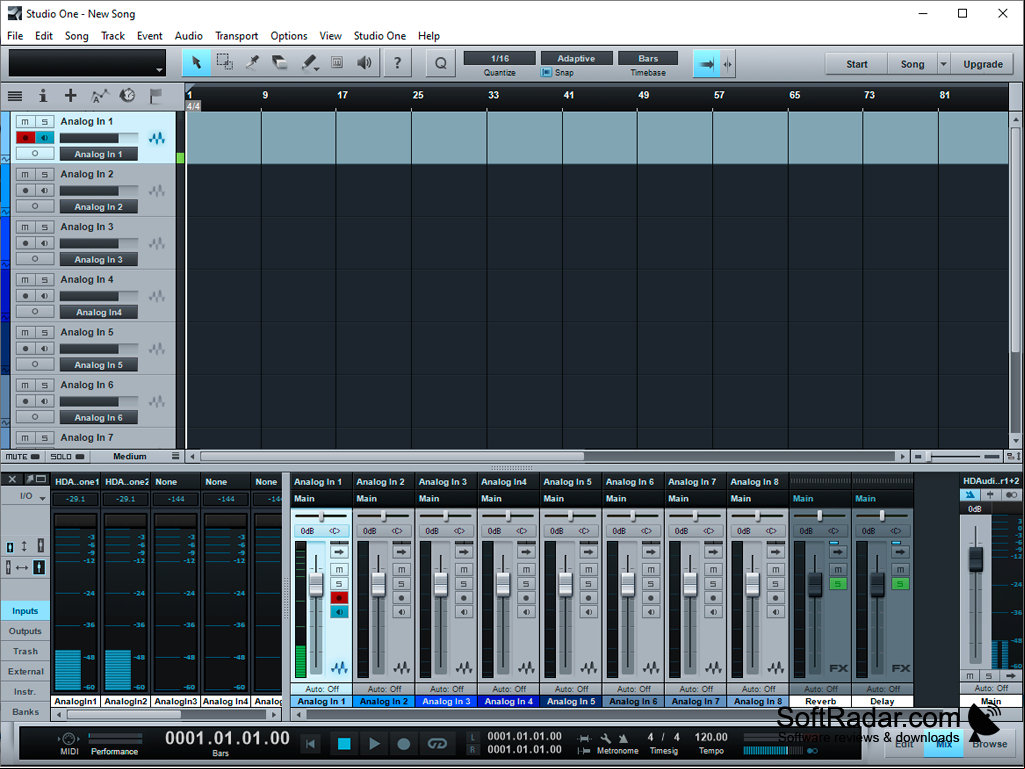This screenshot has height=769, width=1025.
Task: Select the Paint pencil tool
Action: click(x=309, y=63)
